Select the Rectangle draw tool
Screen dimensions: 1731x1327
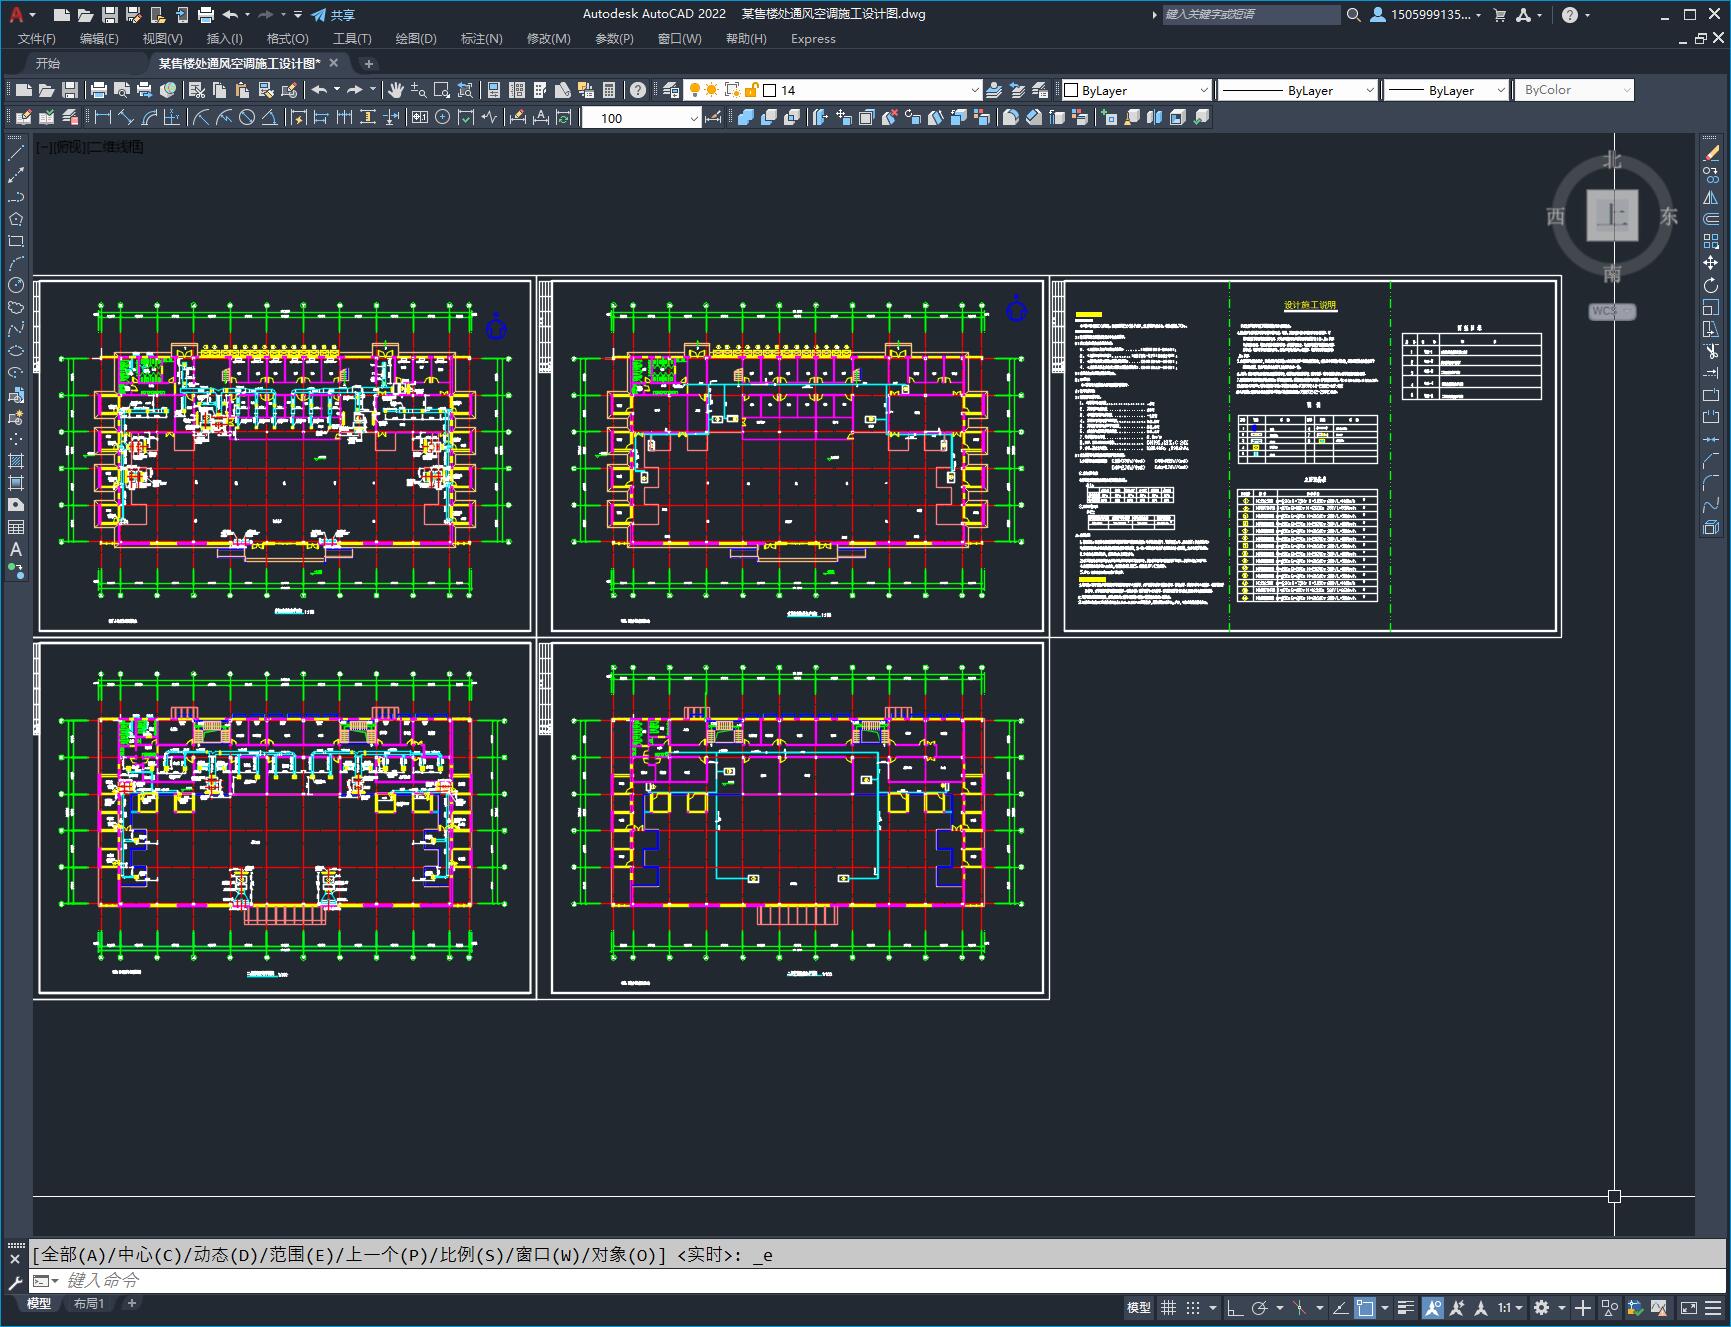(16, 241)
